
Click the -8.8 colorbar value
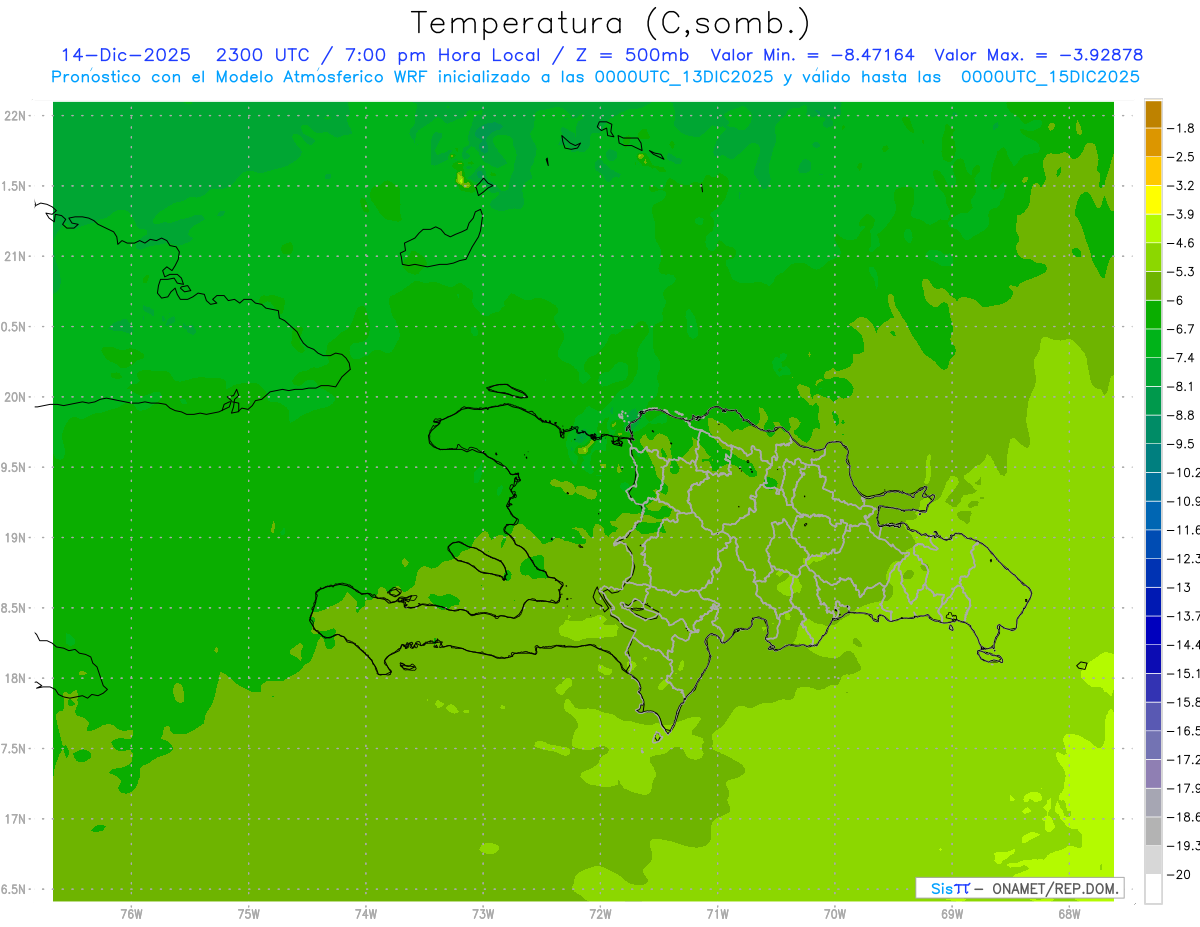(1182, 415)
